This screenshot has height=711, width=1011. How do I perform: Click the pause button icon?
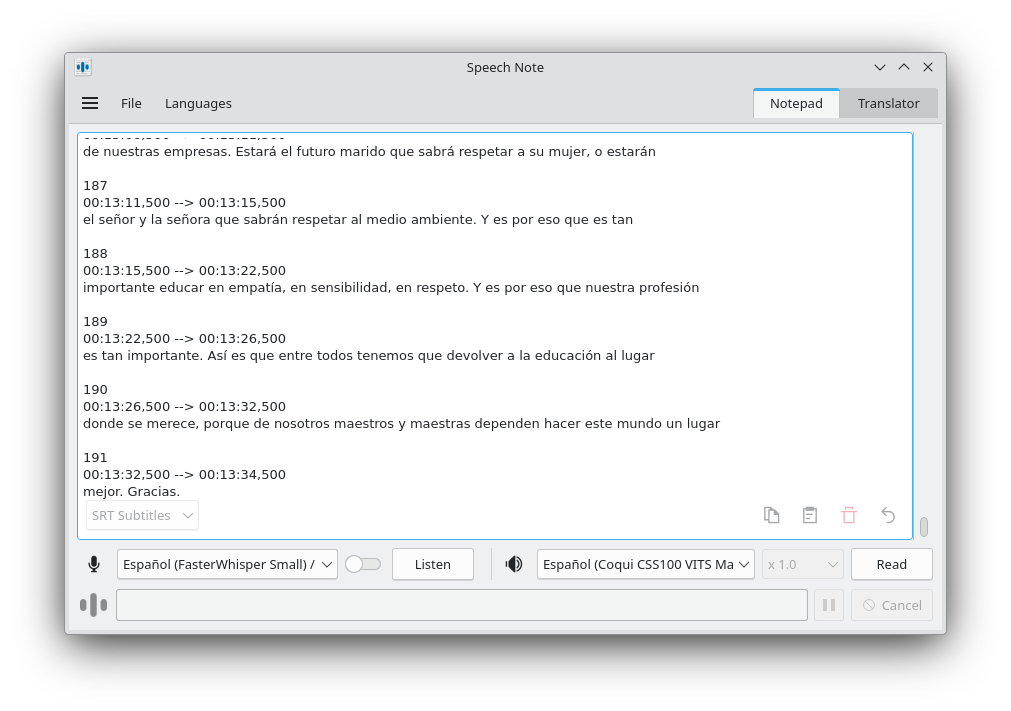pos(828,605)
